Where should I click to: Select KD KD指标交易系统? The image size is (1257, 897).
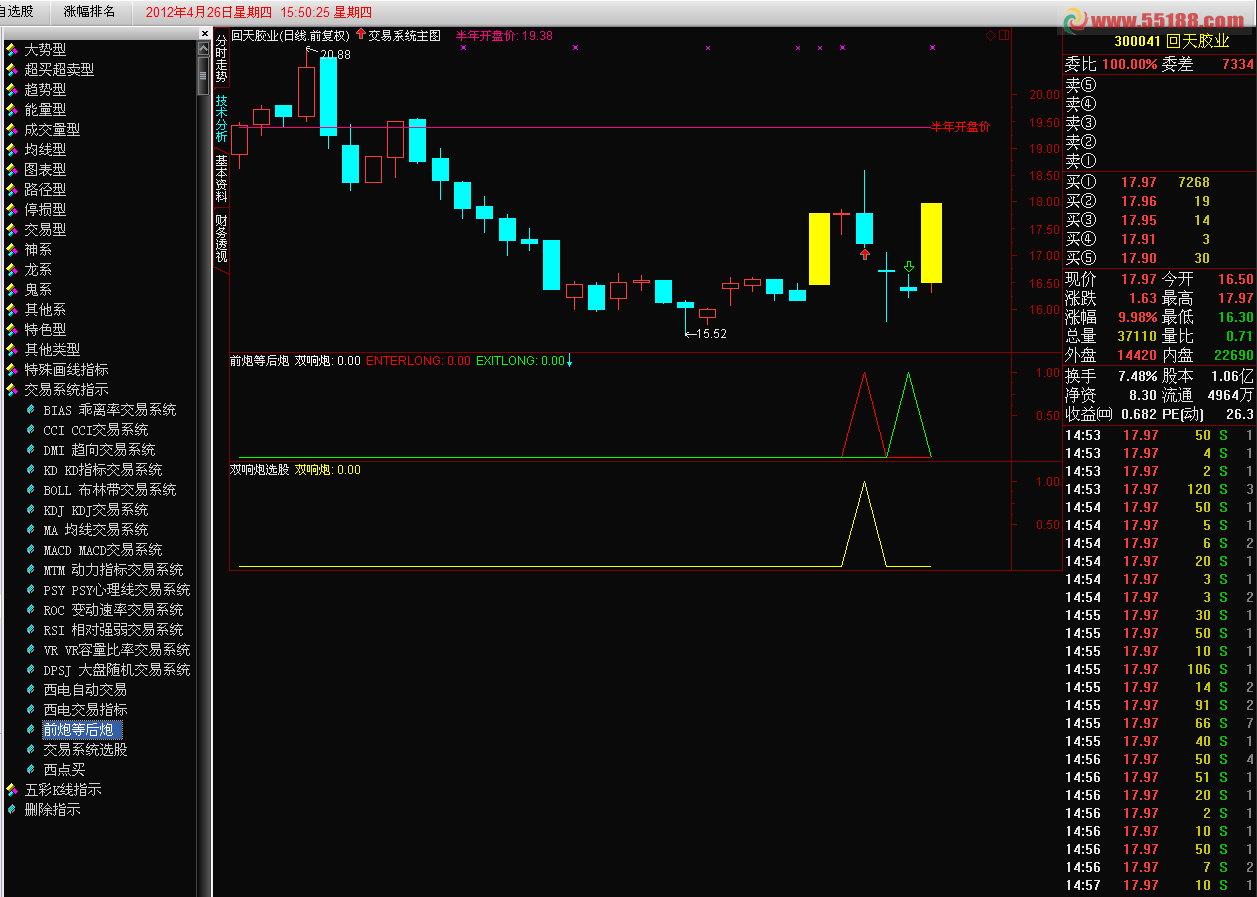[102, 470]
